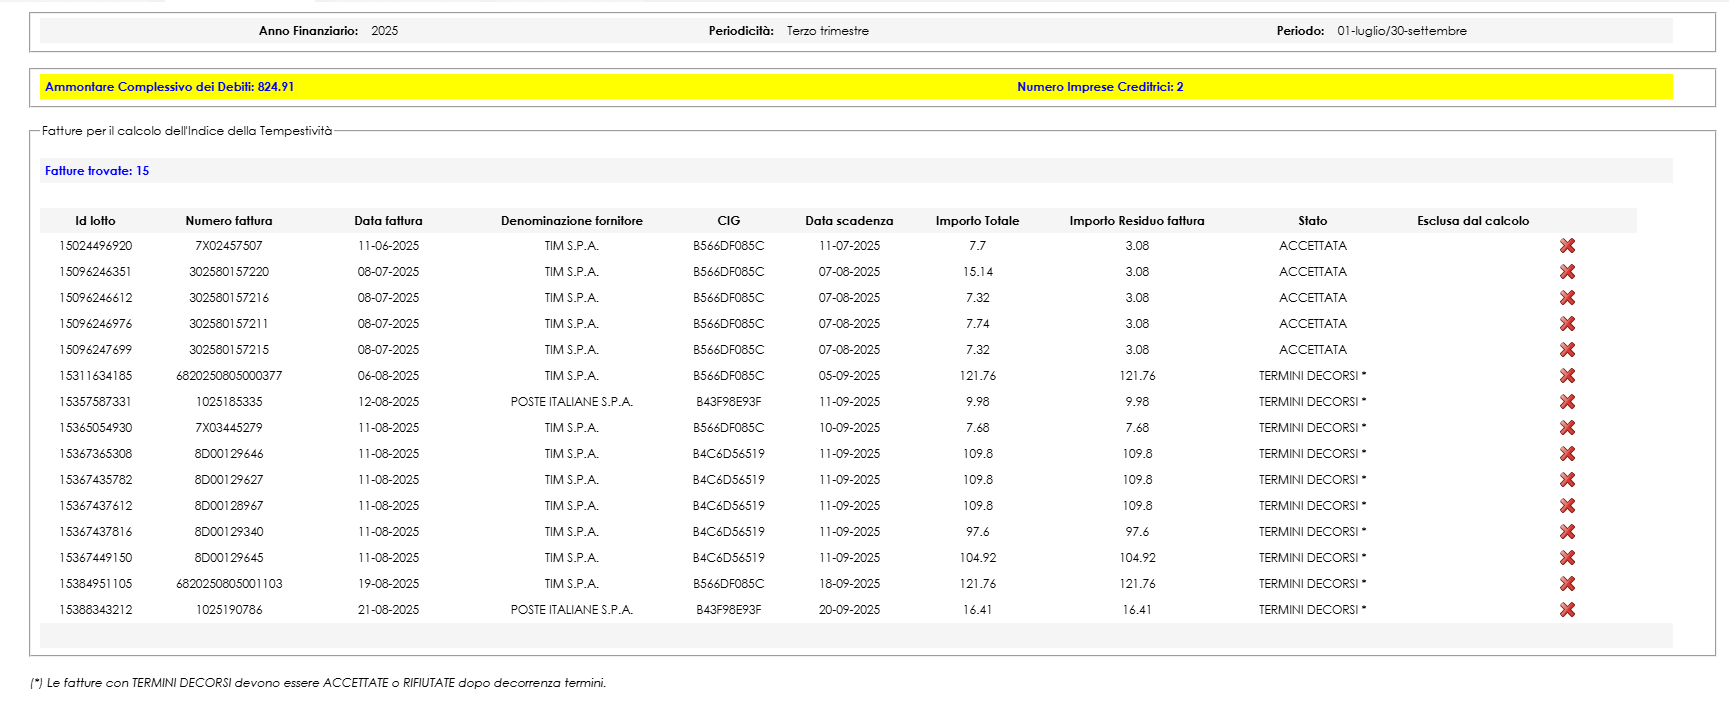
Task: Click red X on invoice 6820250805001103 row
Action: coord(1567,584)
